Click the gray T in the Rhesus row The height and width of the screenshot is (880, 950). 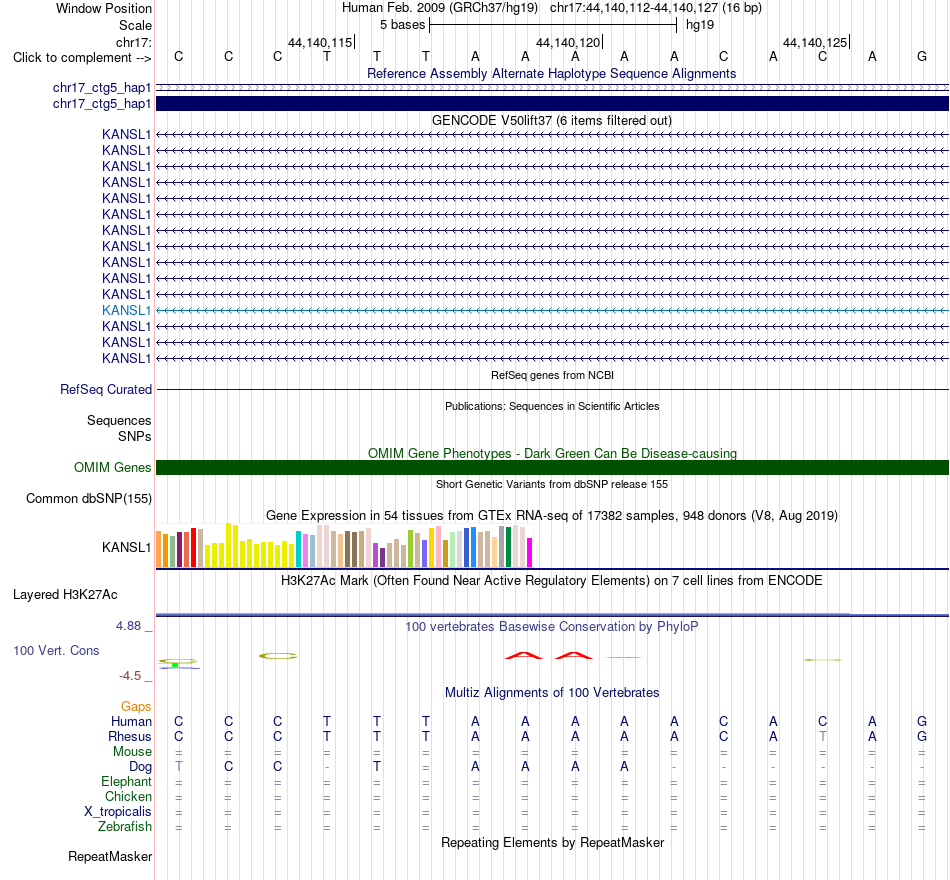coord(822,736)
